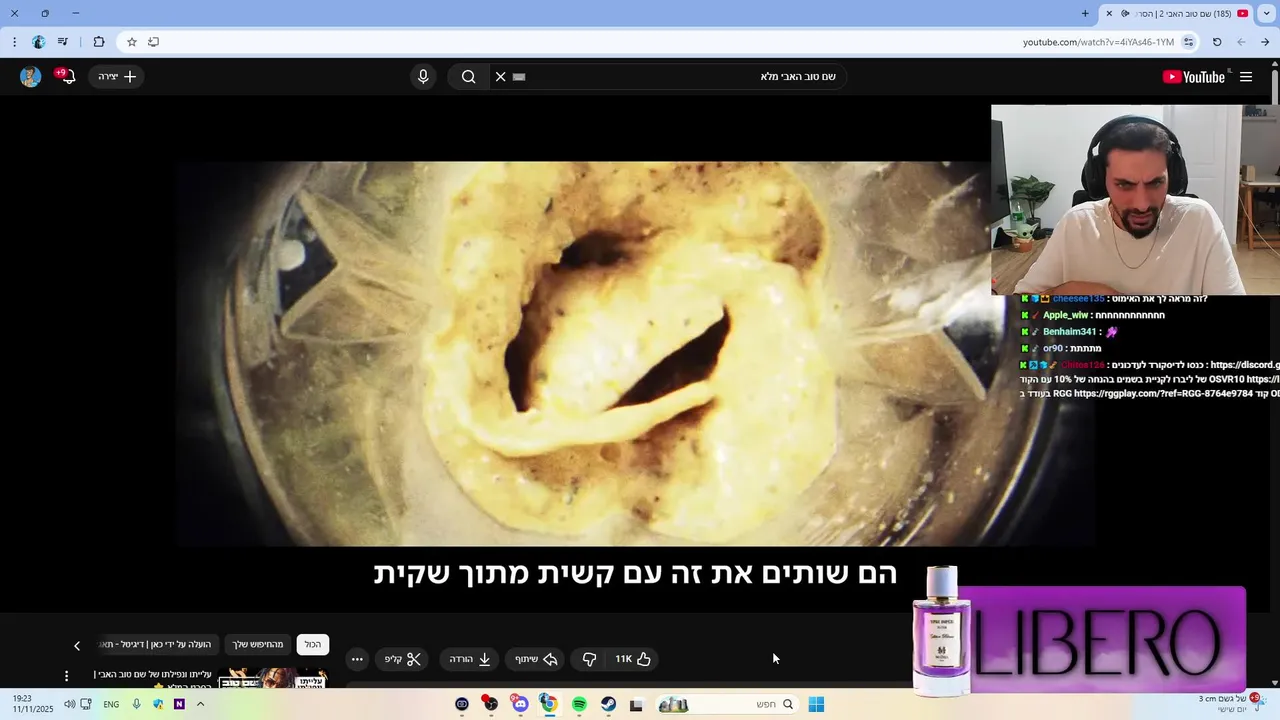Viewport: 1280px width, 720px height.
Task: Share the video via שיתוף button
Action: pyautogui.click(x=536, y=659)
